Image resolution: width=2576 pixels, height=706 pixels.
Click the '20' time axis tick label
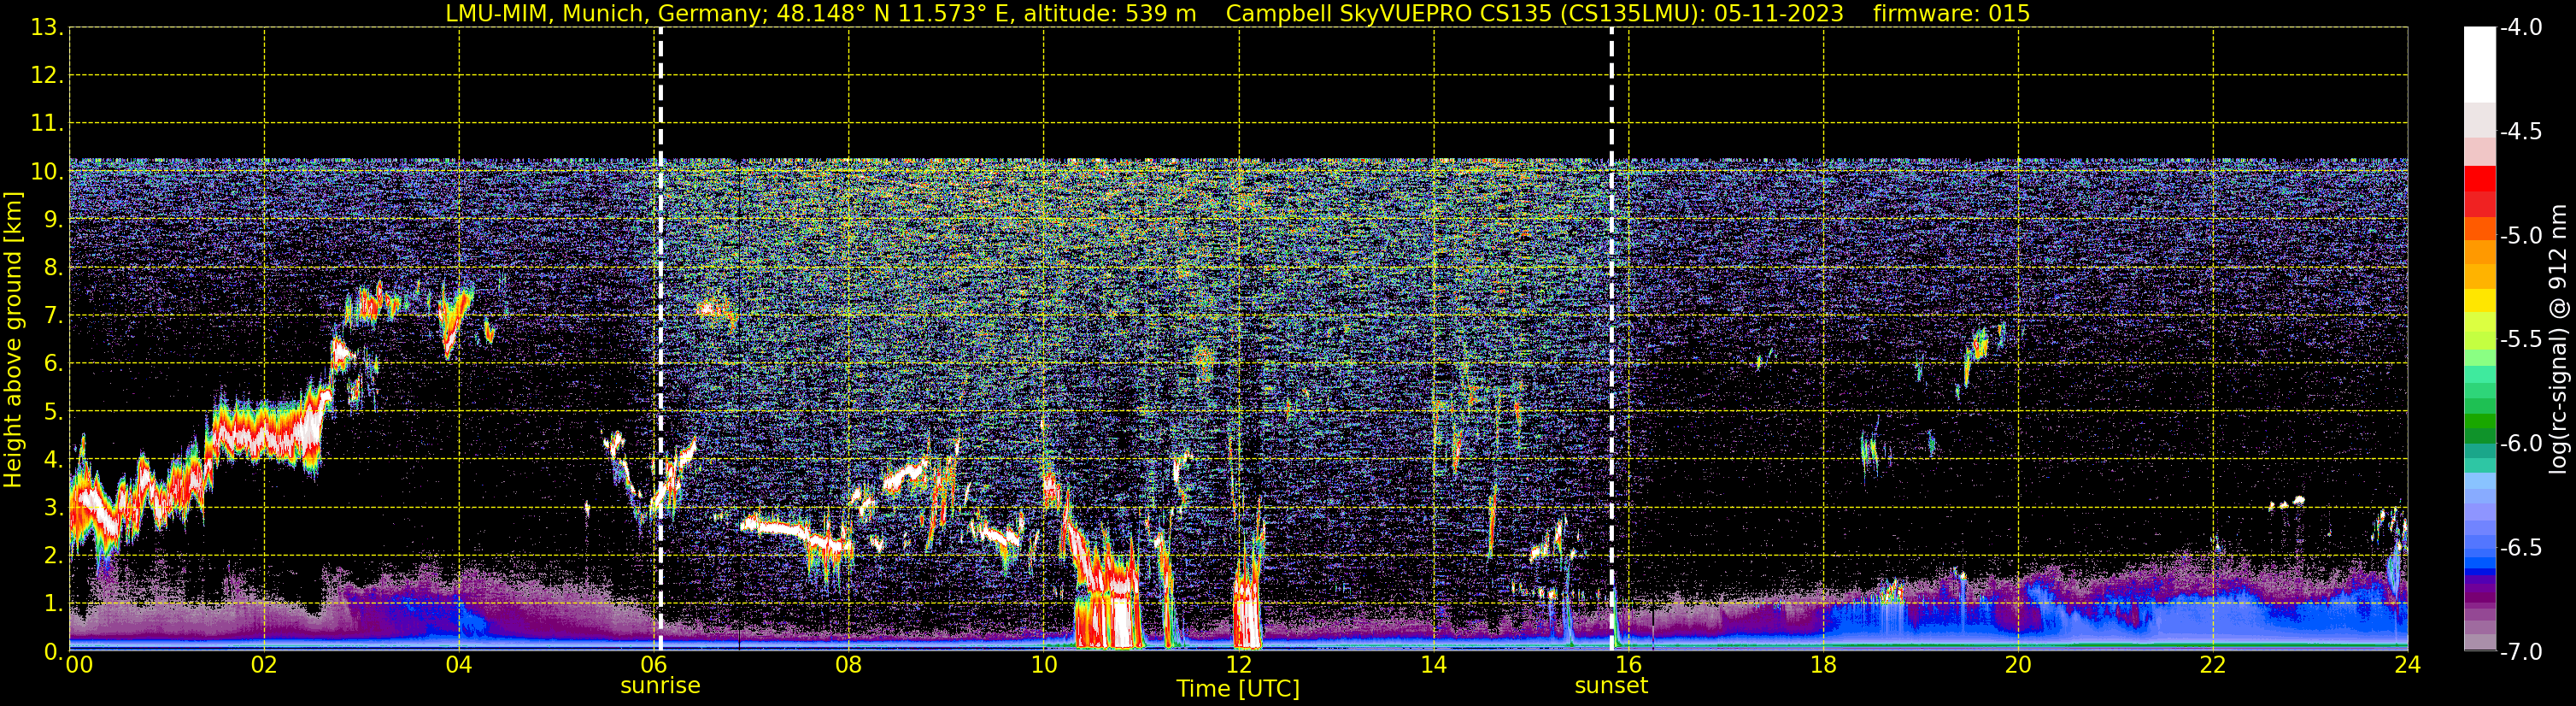point(2018,664)
